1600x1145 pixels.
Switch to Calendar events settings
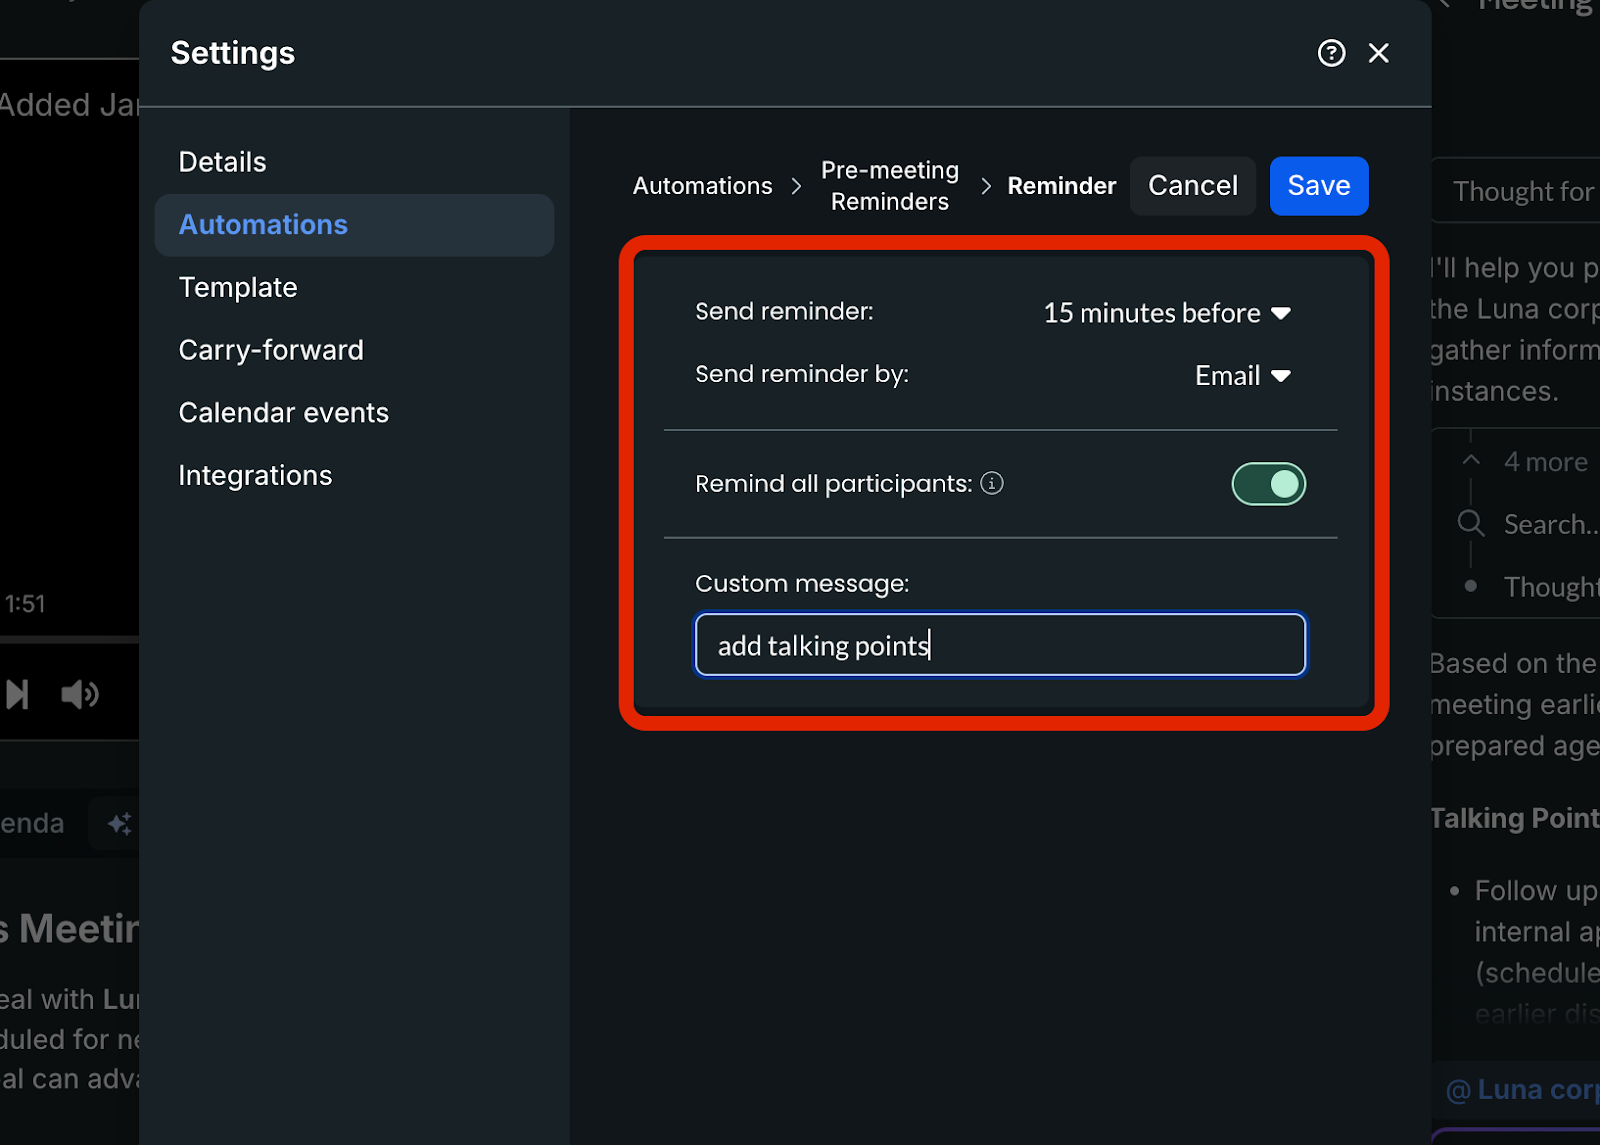tap(283, 413)
